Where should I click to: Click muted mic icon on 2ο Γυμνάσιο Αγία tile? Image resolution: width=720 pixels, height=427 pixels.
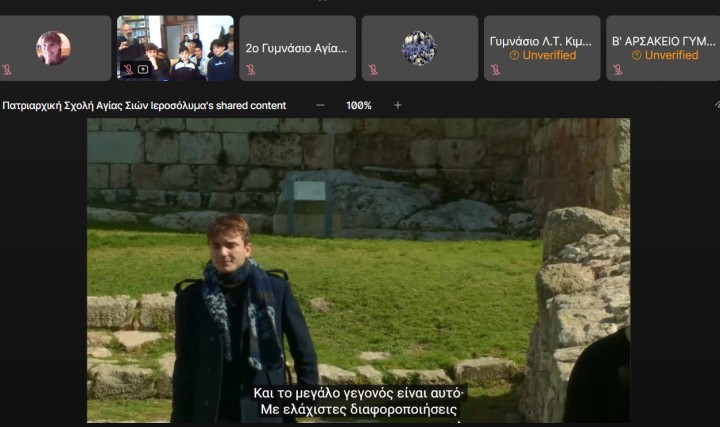click(250, 70)
